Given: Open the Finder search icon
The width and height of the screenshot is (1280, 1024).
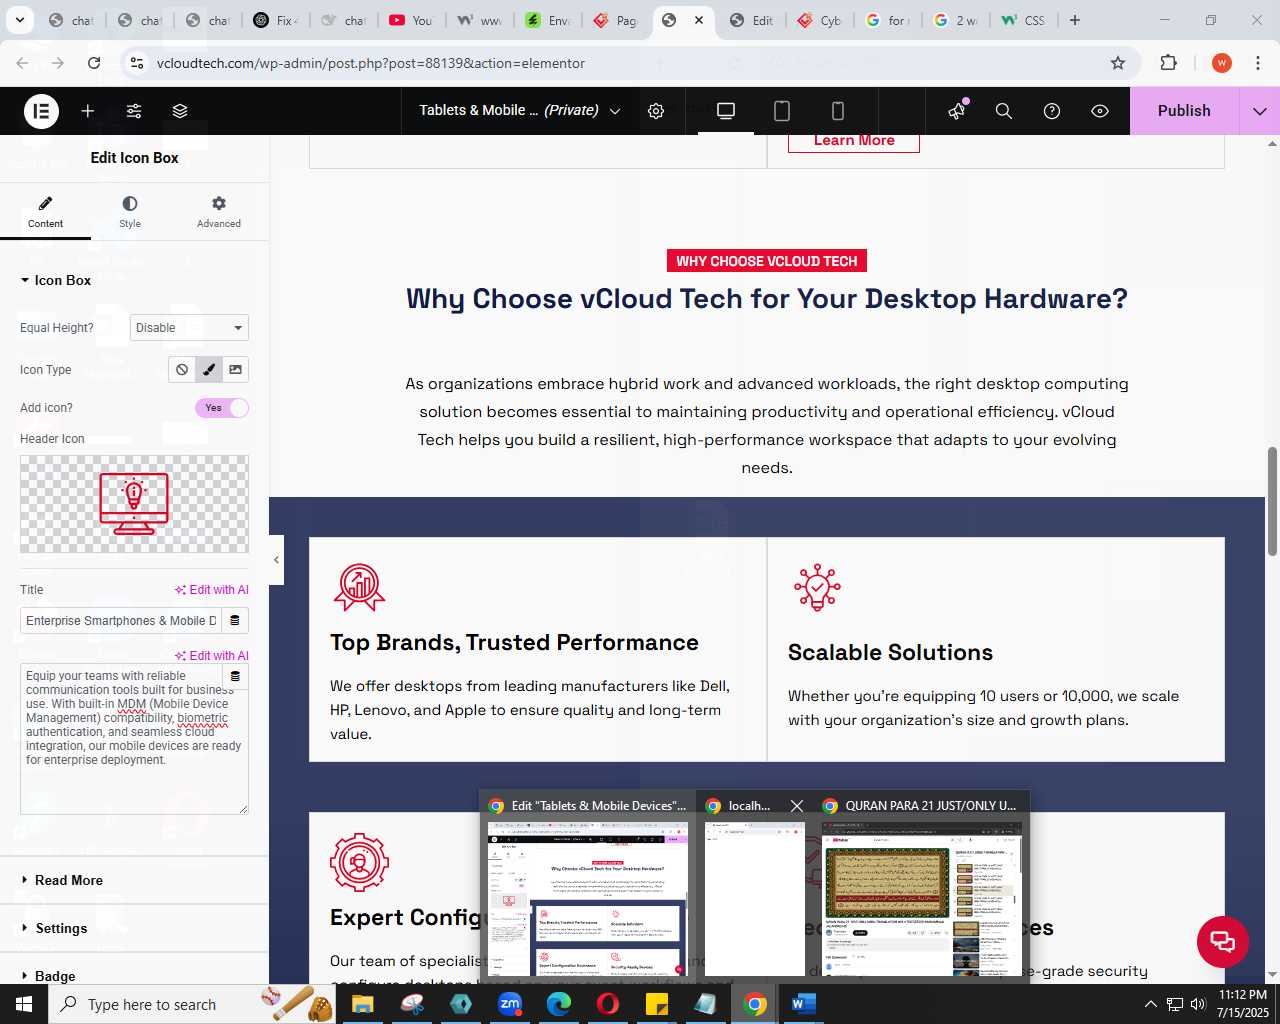Looking at the screenshot, I should click(1004, 111).
